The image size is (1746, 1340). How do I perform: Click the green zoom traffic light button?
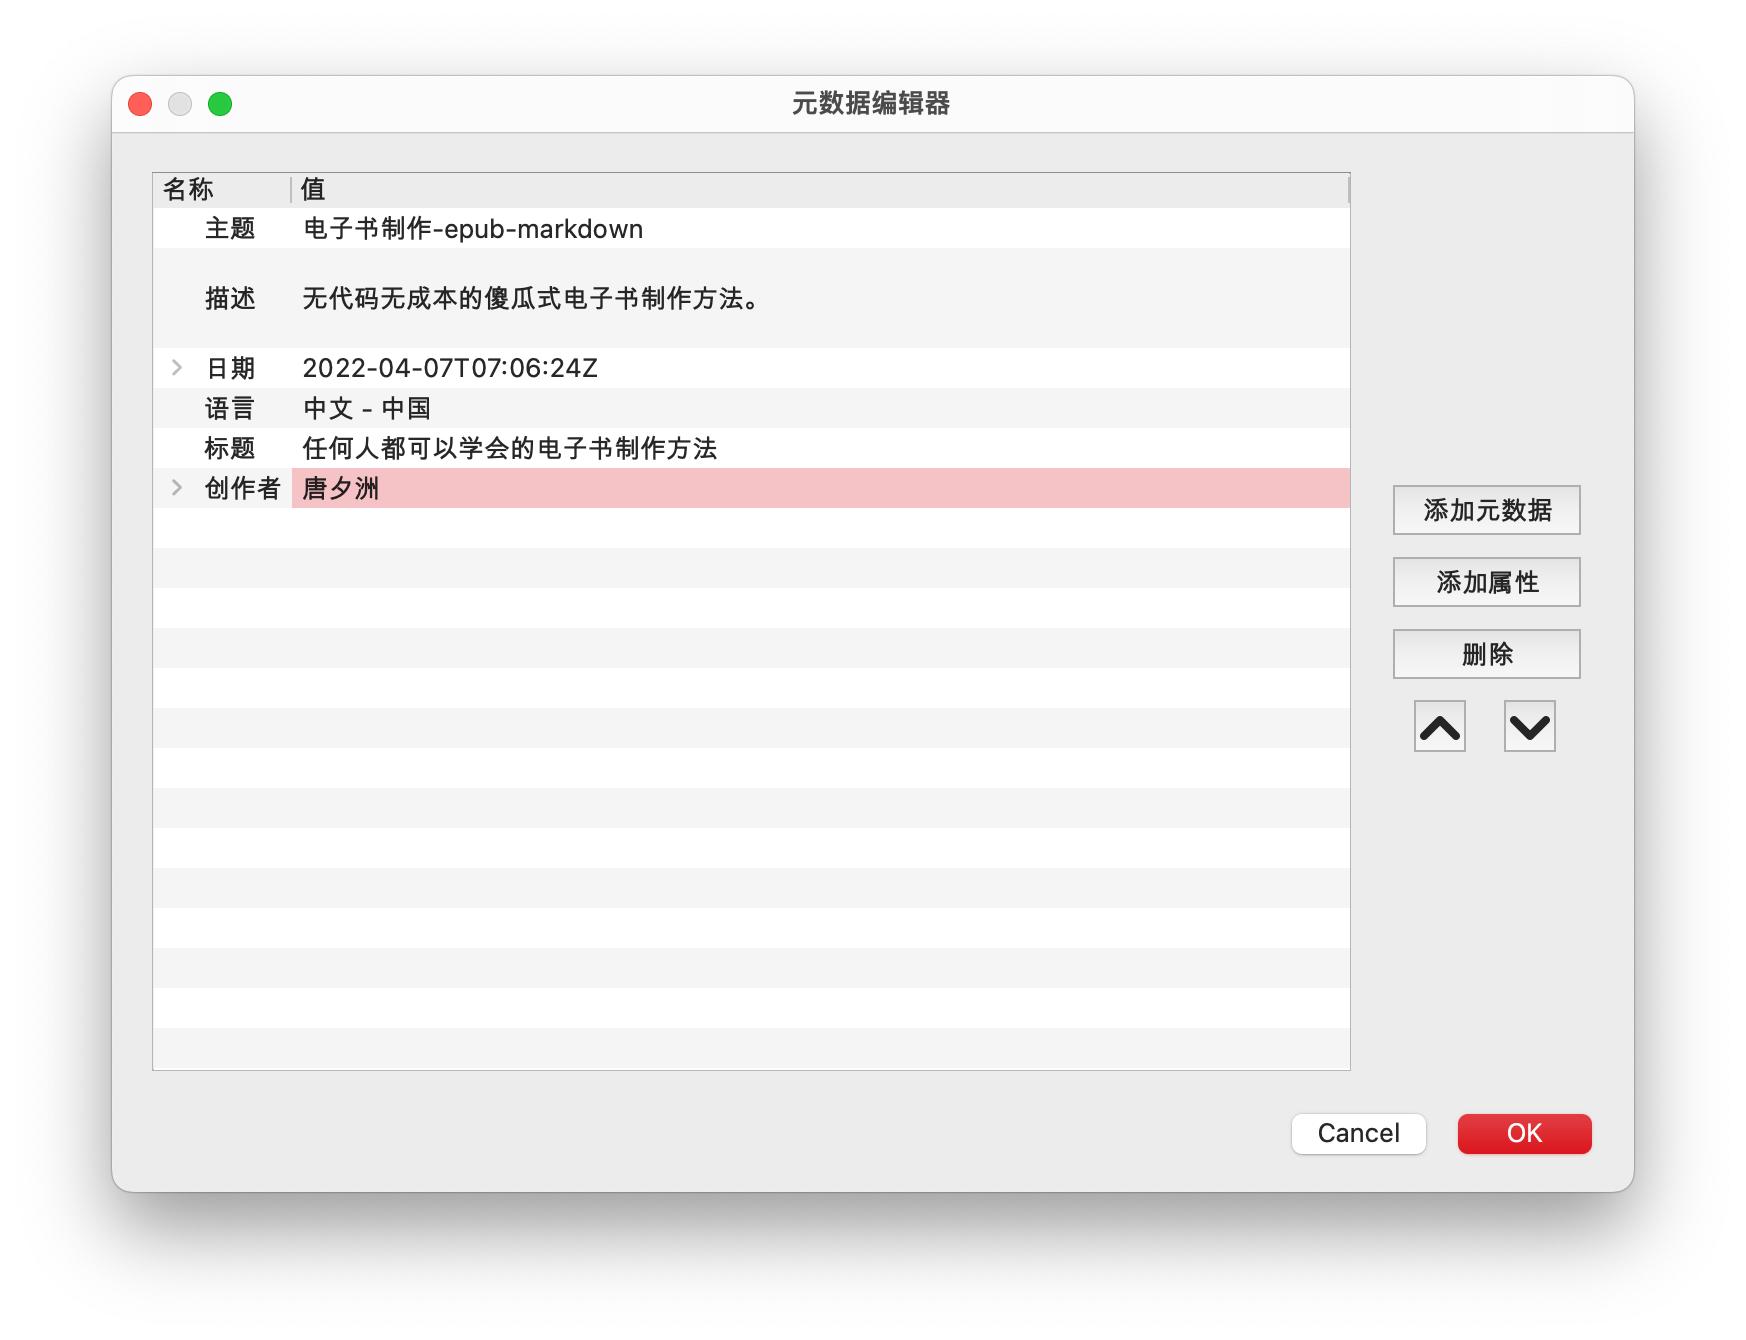click(x=220, y=103)
